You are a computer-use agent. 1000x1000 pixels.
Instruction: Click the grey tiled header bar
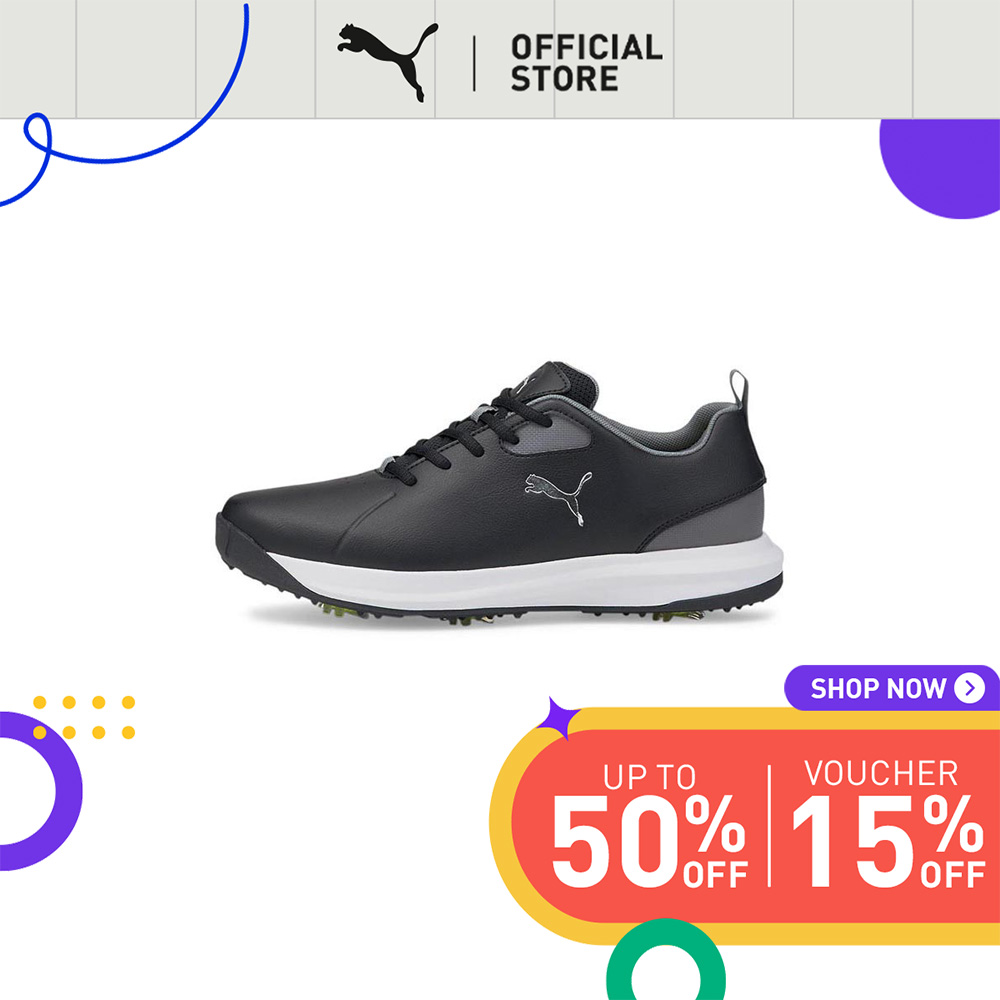click(x=500, y=59)
